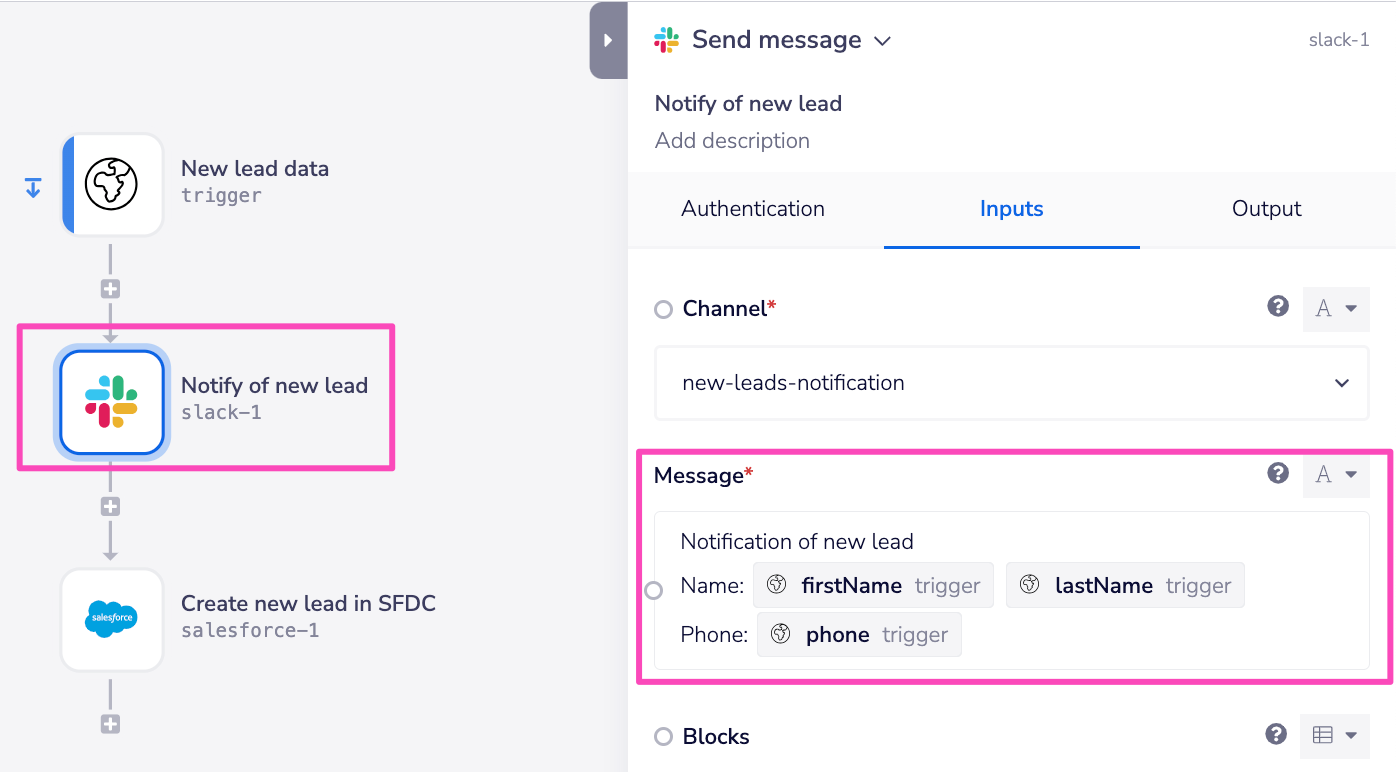The image size is (1396, 772).
Task: Open the input type selector next to Message
Action: point(1336,475)
